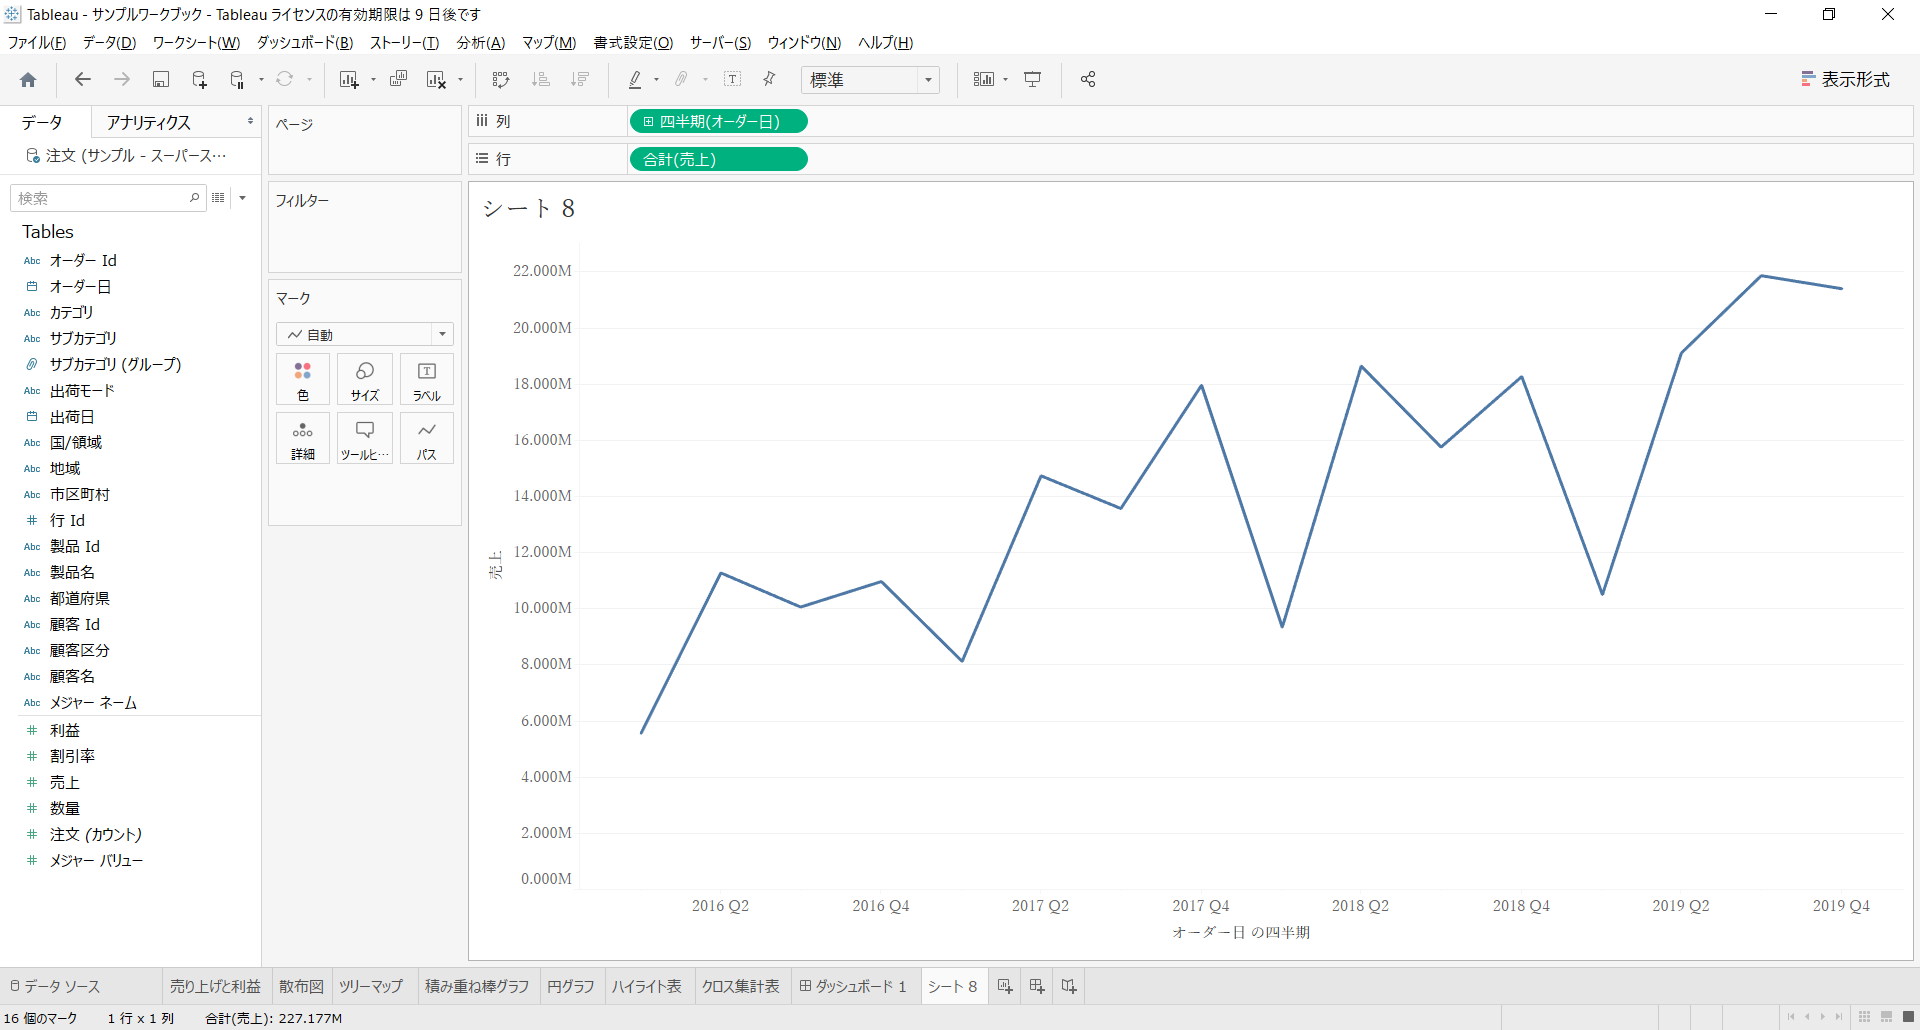Click the search magnifier in the data pane
Screen dimensions: 1920x1030
(x=195, y=198)
